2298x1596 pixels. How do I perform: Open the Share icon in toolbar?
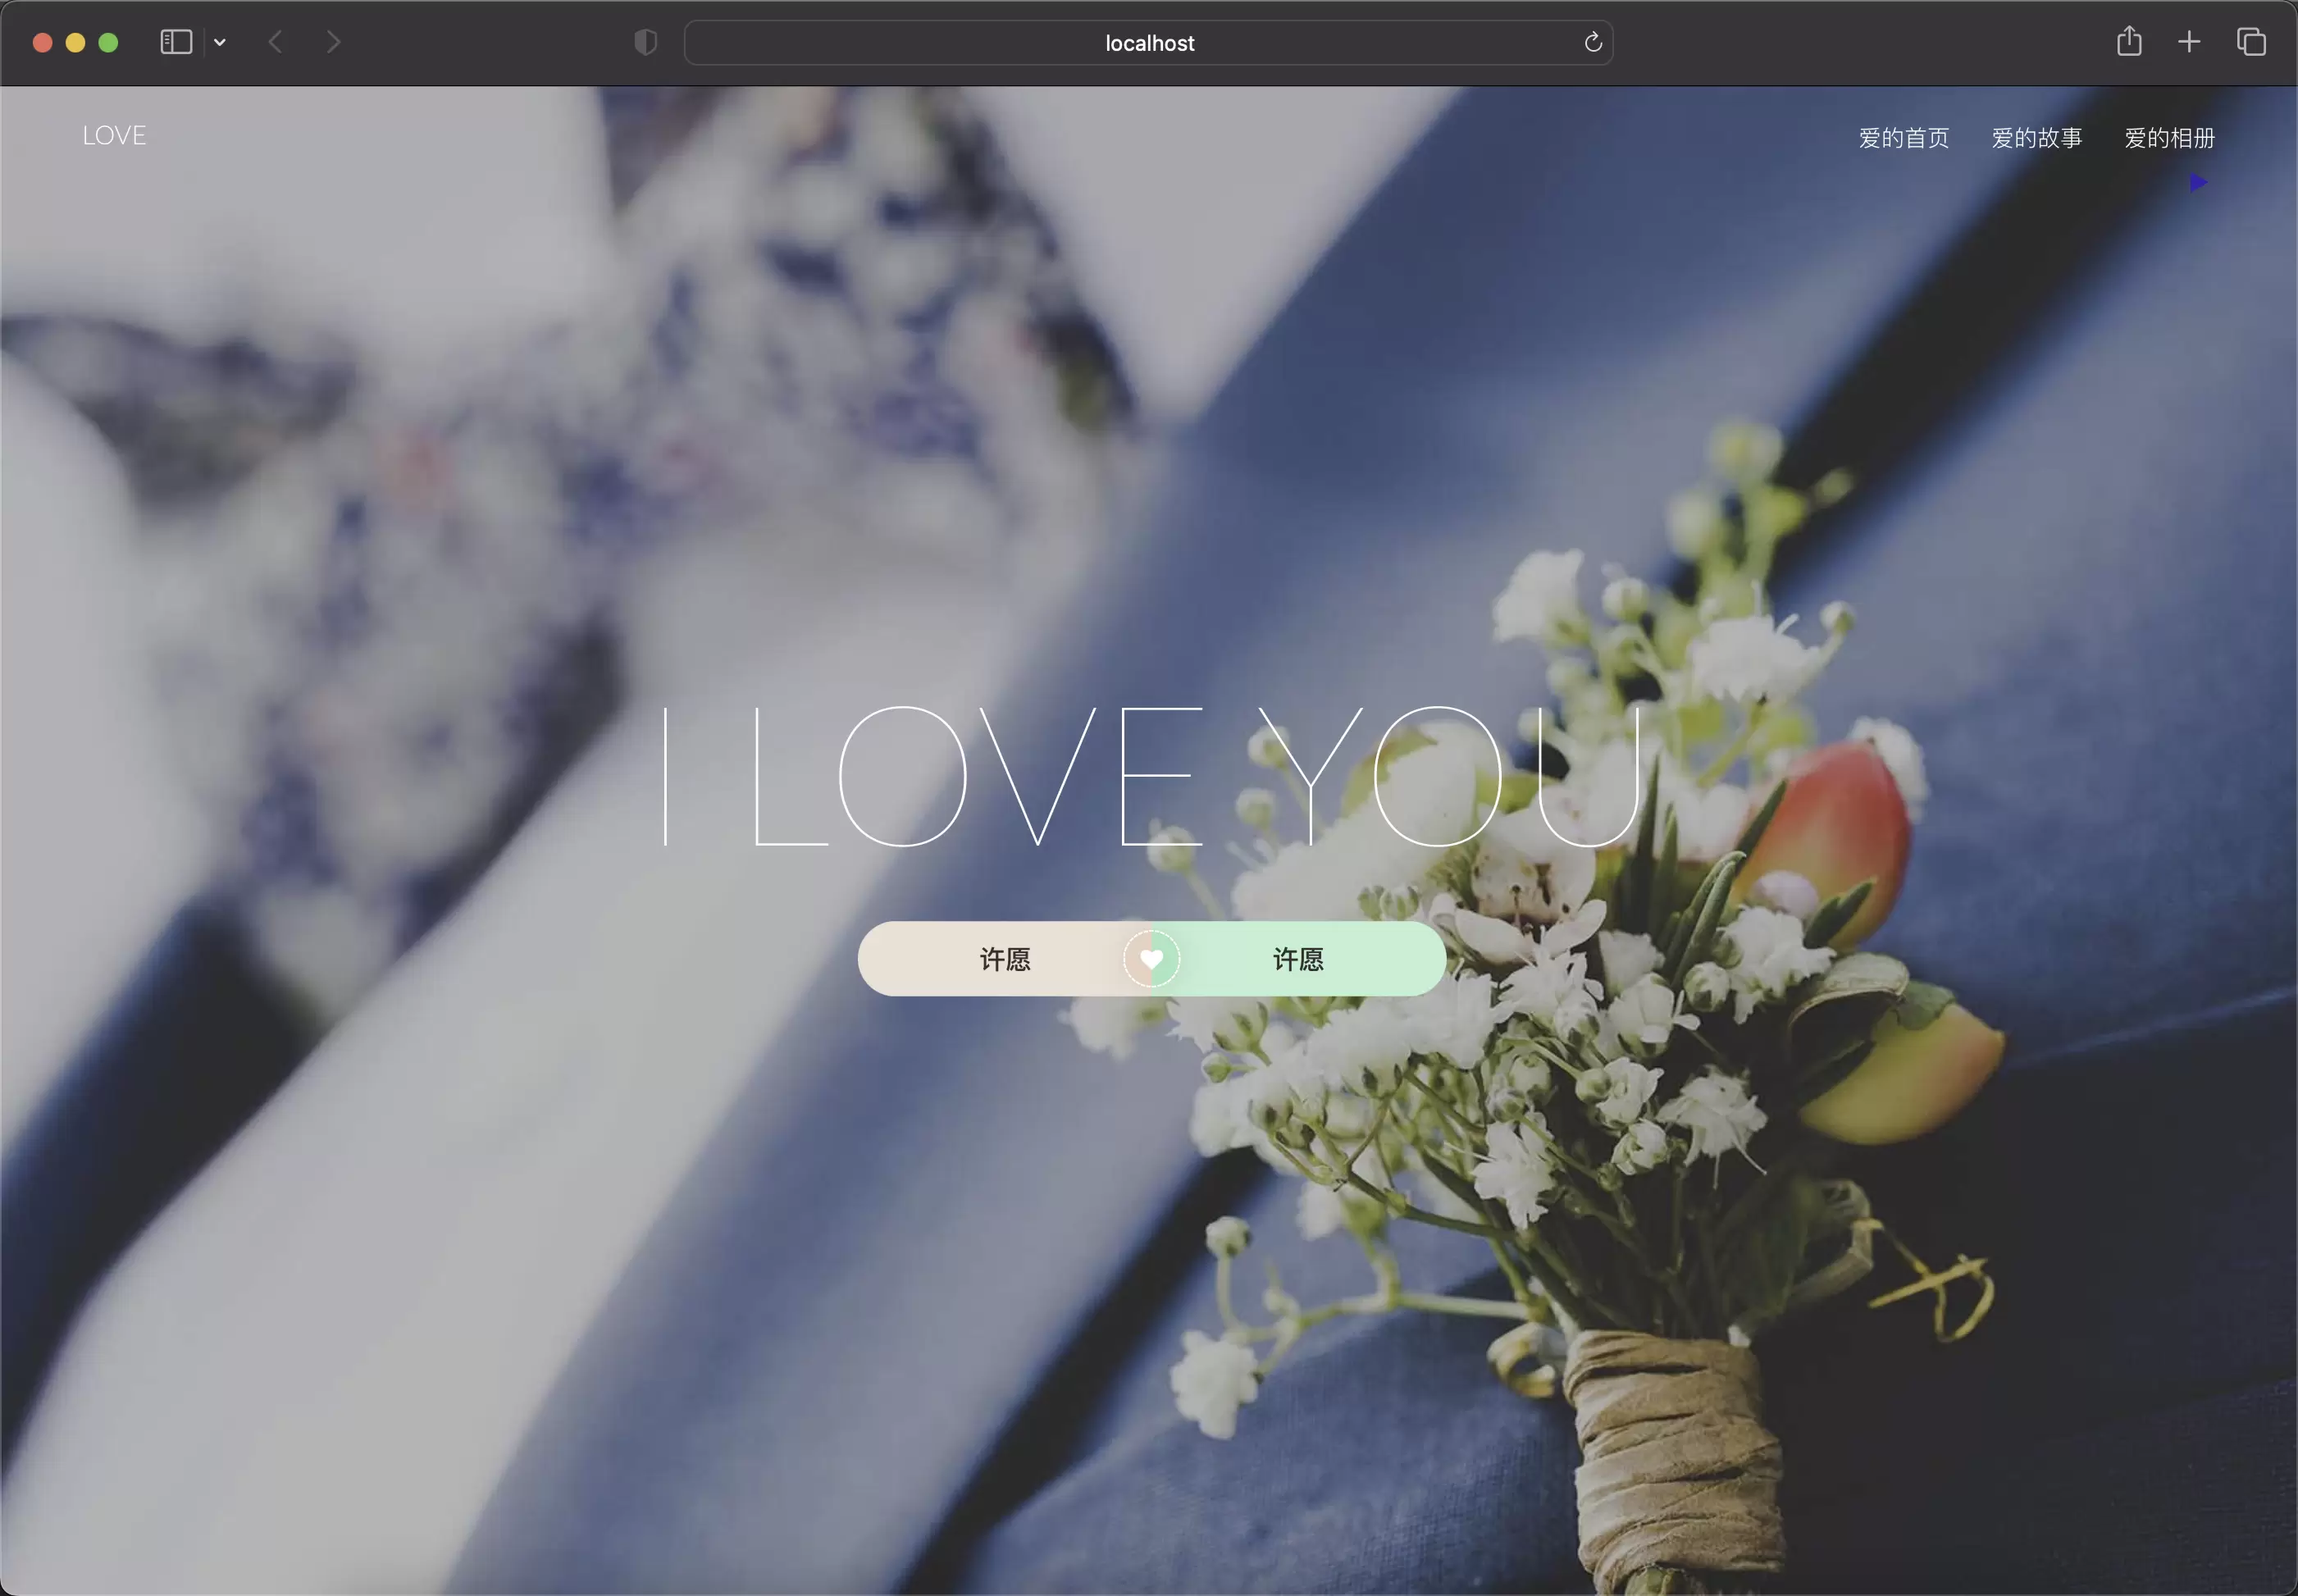tap(2129, 41)
